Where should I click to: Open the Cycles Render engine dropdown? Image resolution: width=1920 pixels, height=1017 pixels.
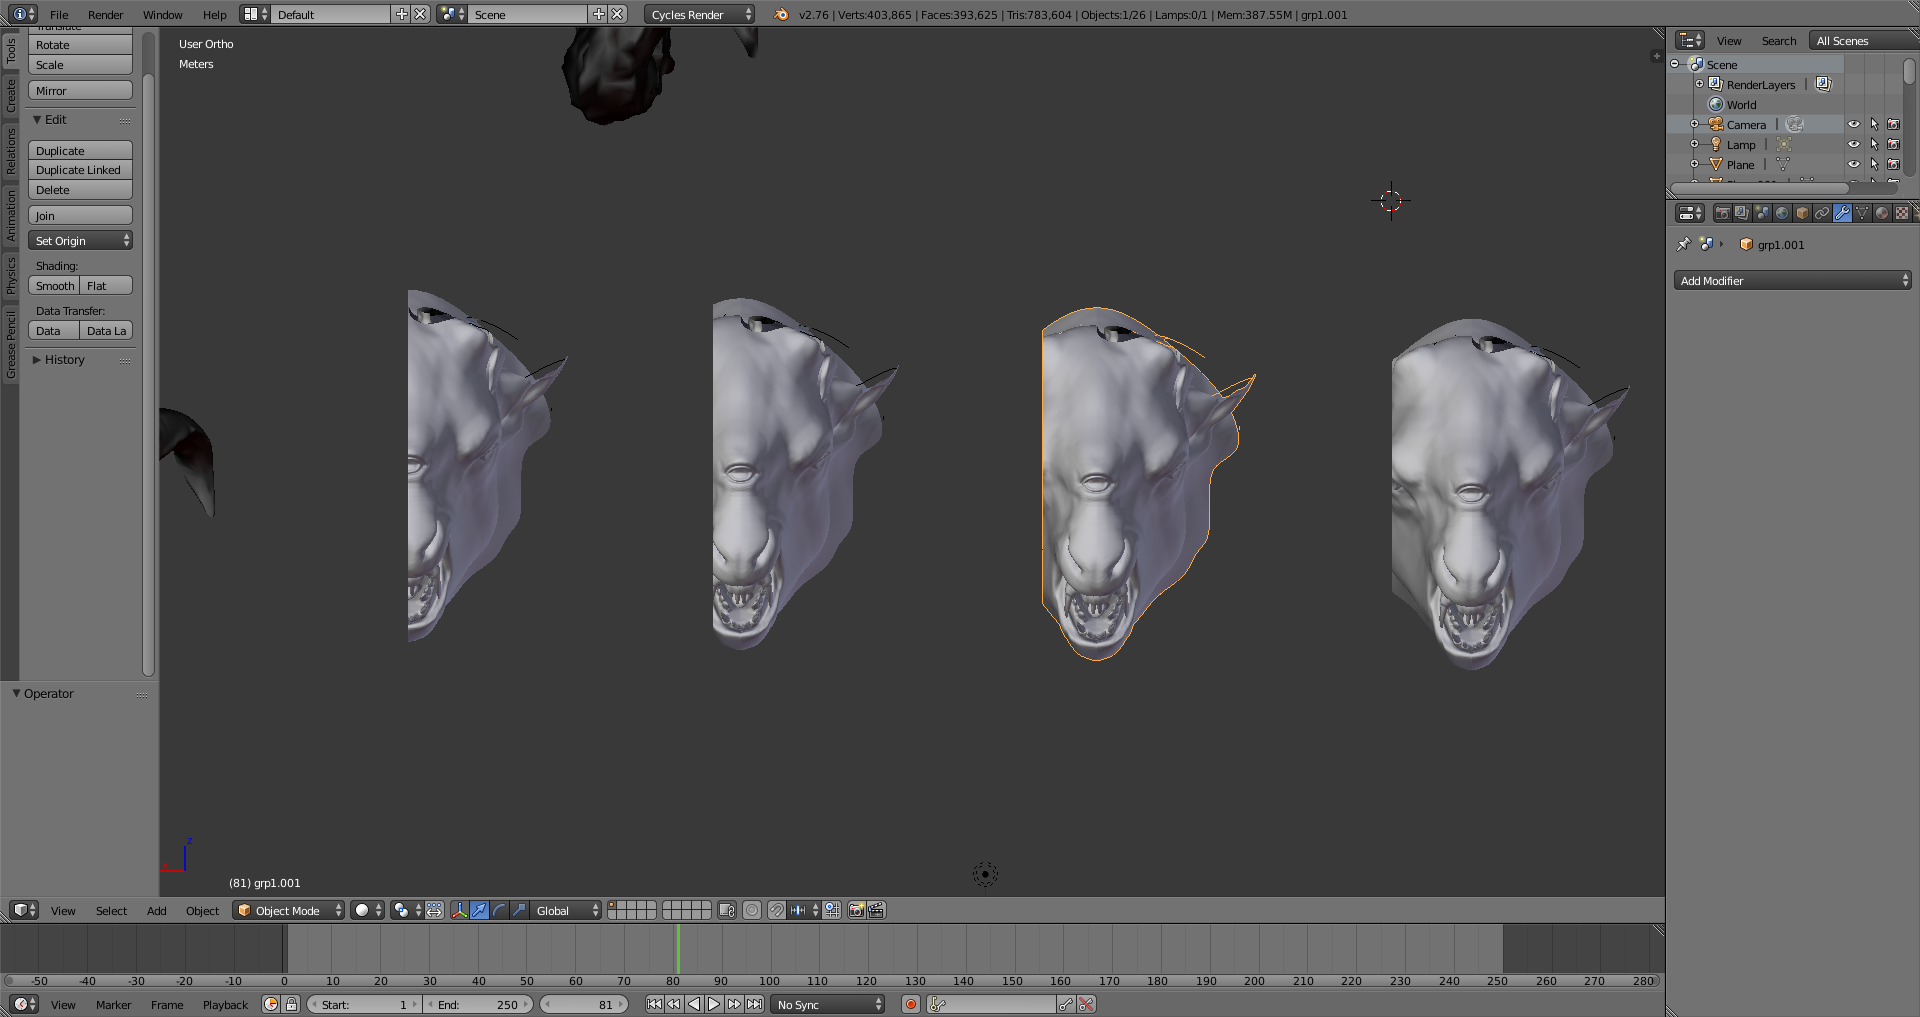coord(699,14)
